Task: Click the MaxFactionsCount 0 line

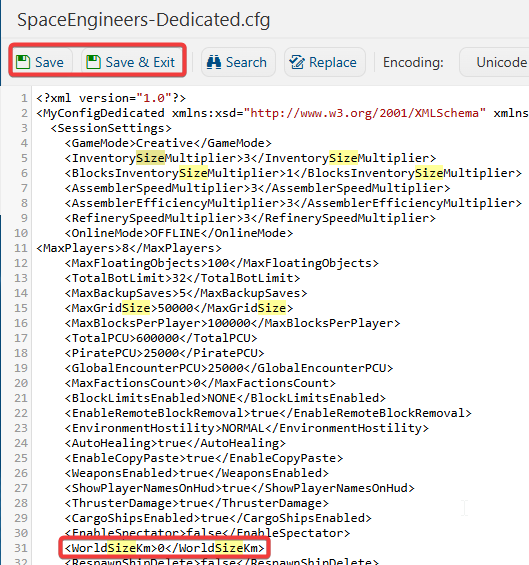Action: [x=200, y=383]
